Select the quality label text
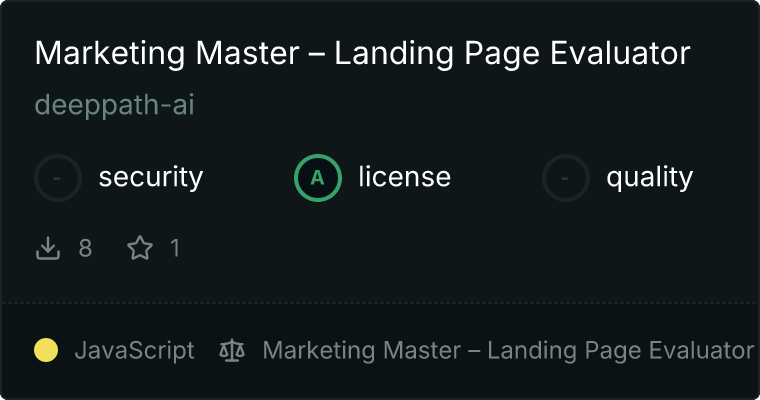The image size is (760, 400). (649, 178)
